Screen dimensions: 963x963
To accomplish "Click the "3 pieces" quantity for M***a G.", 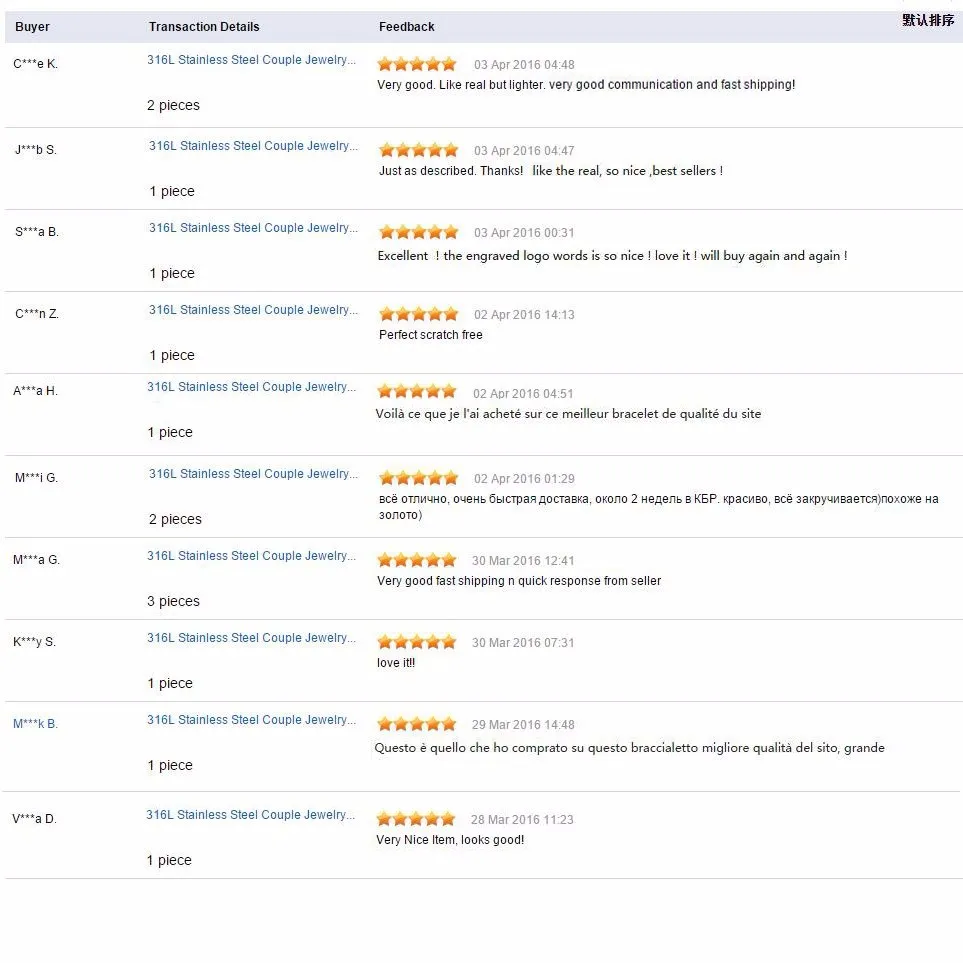I will [x=173, y=601].
